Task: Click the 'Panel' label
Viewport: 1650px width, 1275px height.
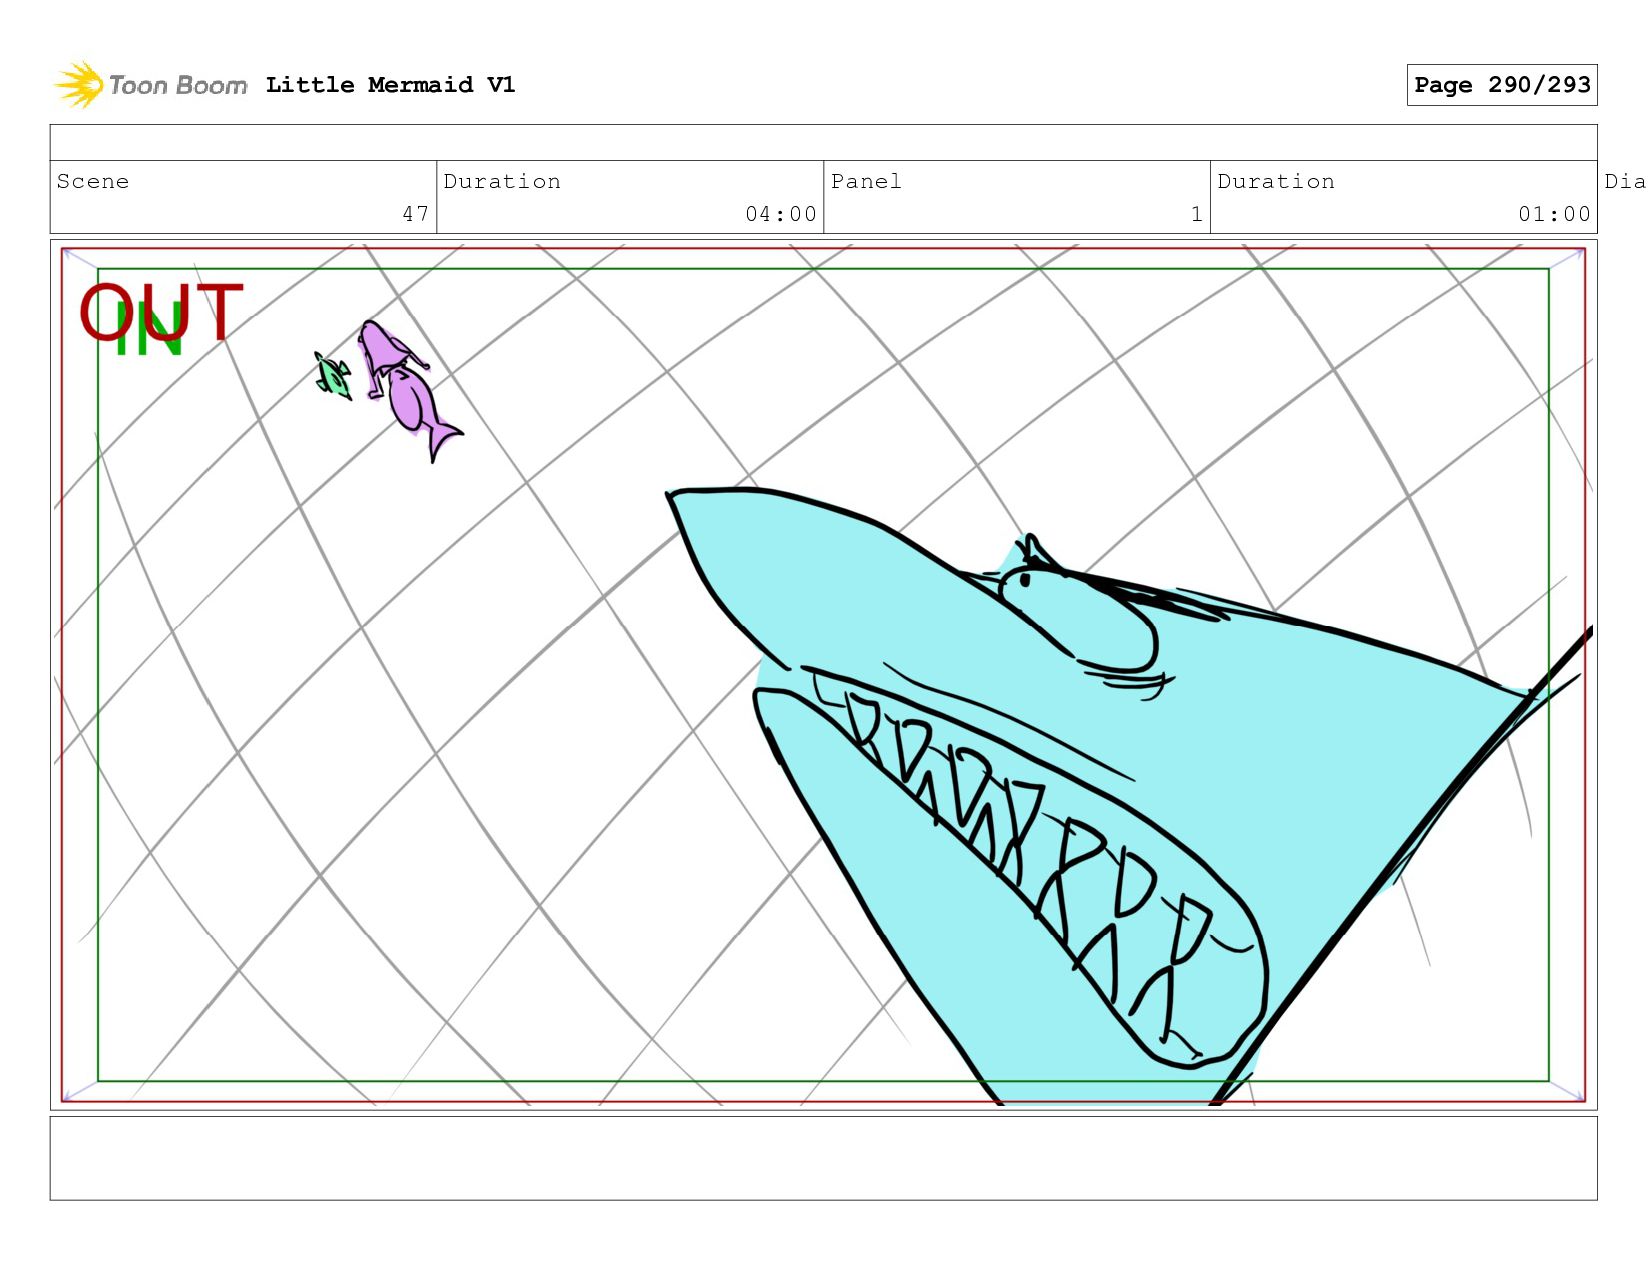Action: [x=866, y=181]
